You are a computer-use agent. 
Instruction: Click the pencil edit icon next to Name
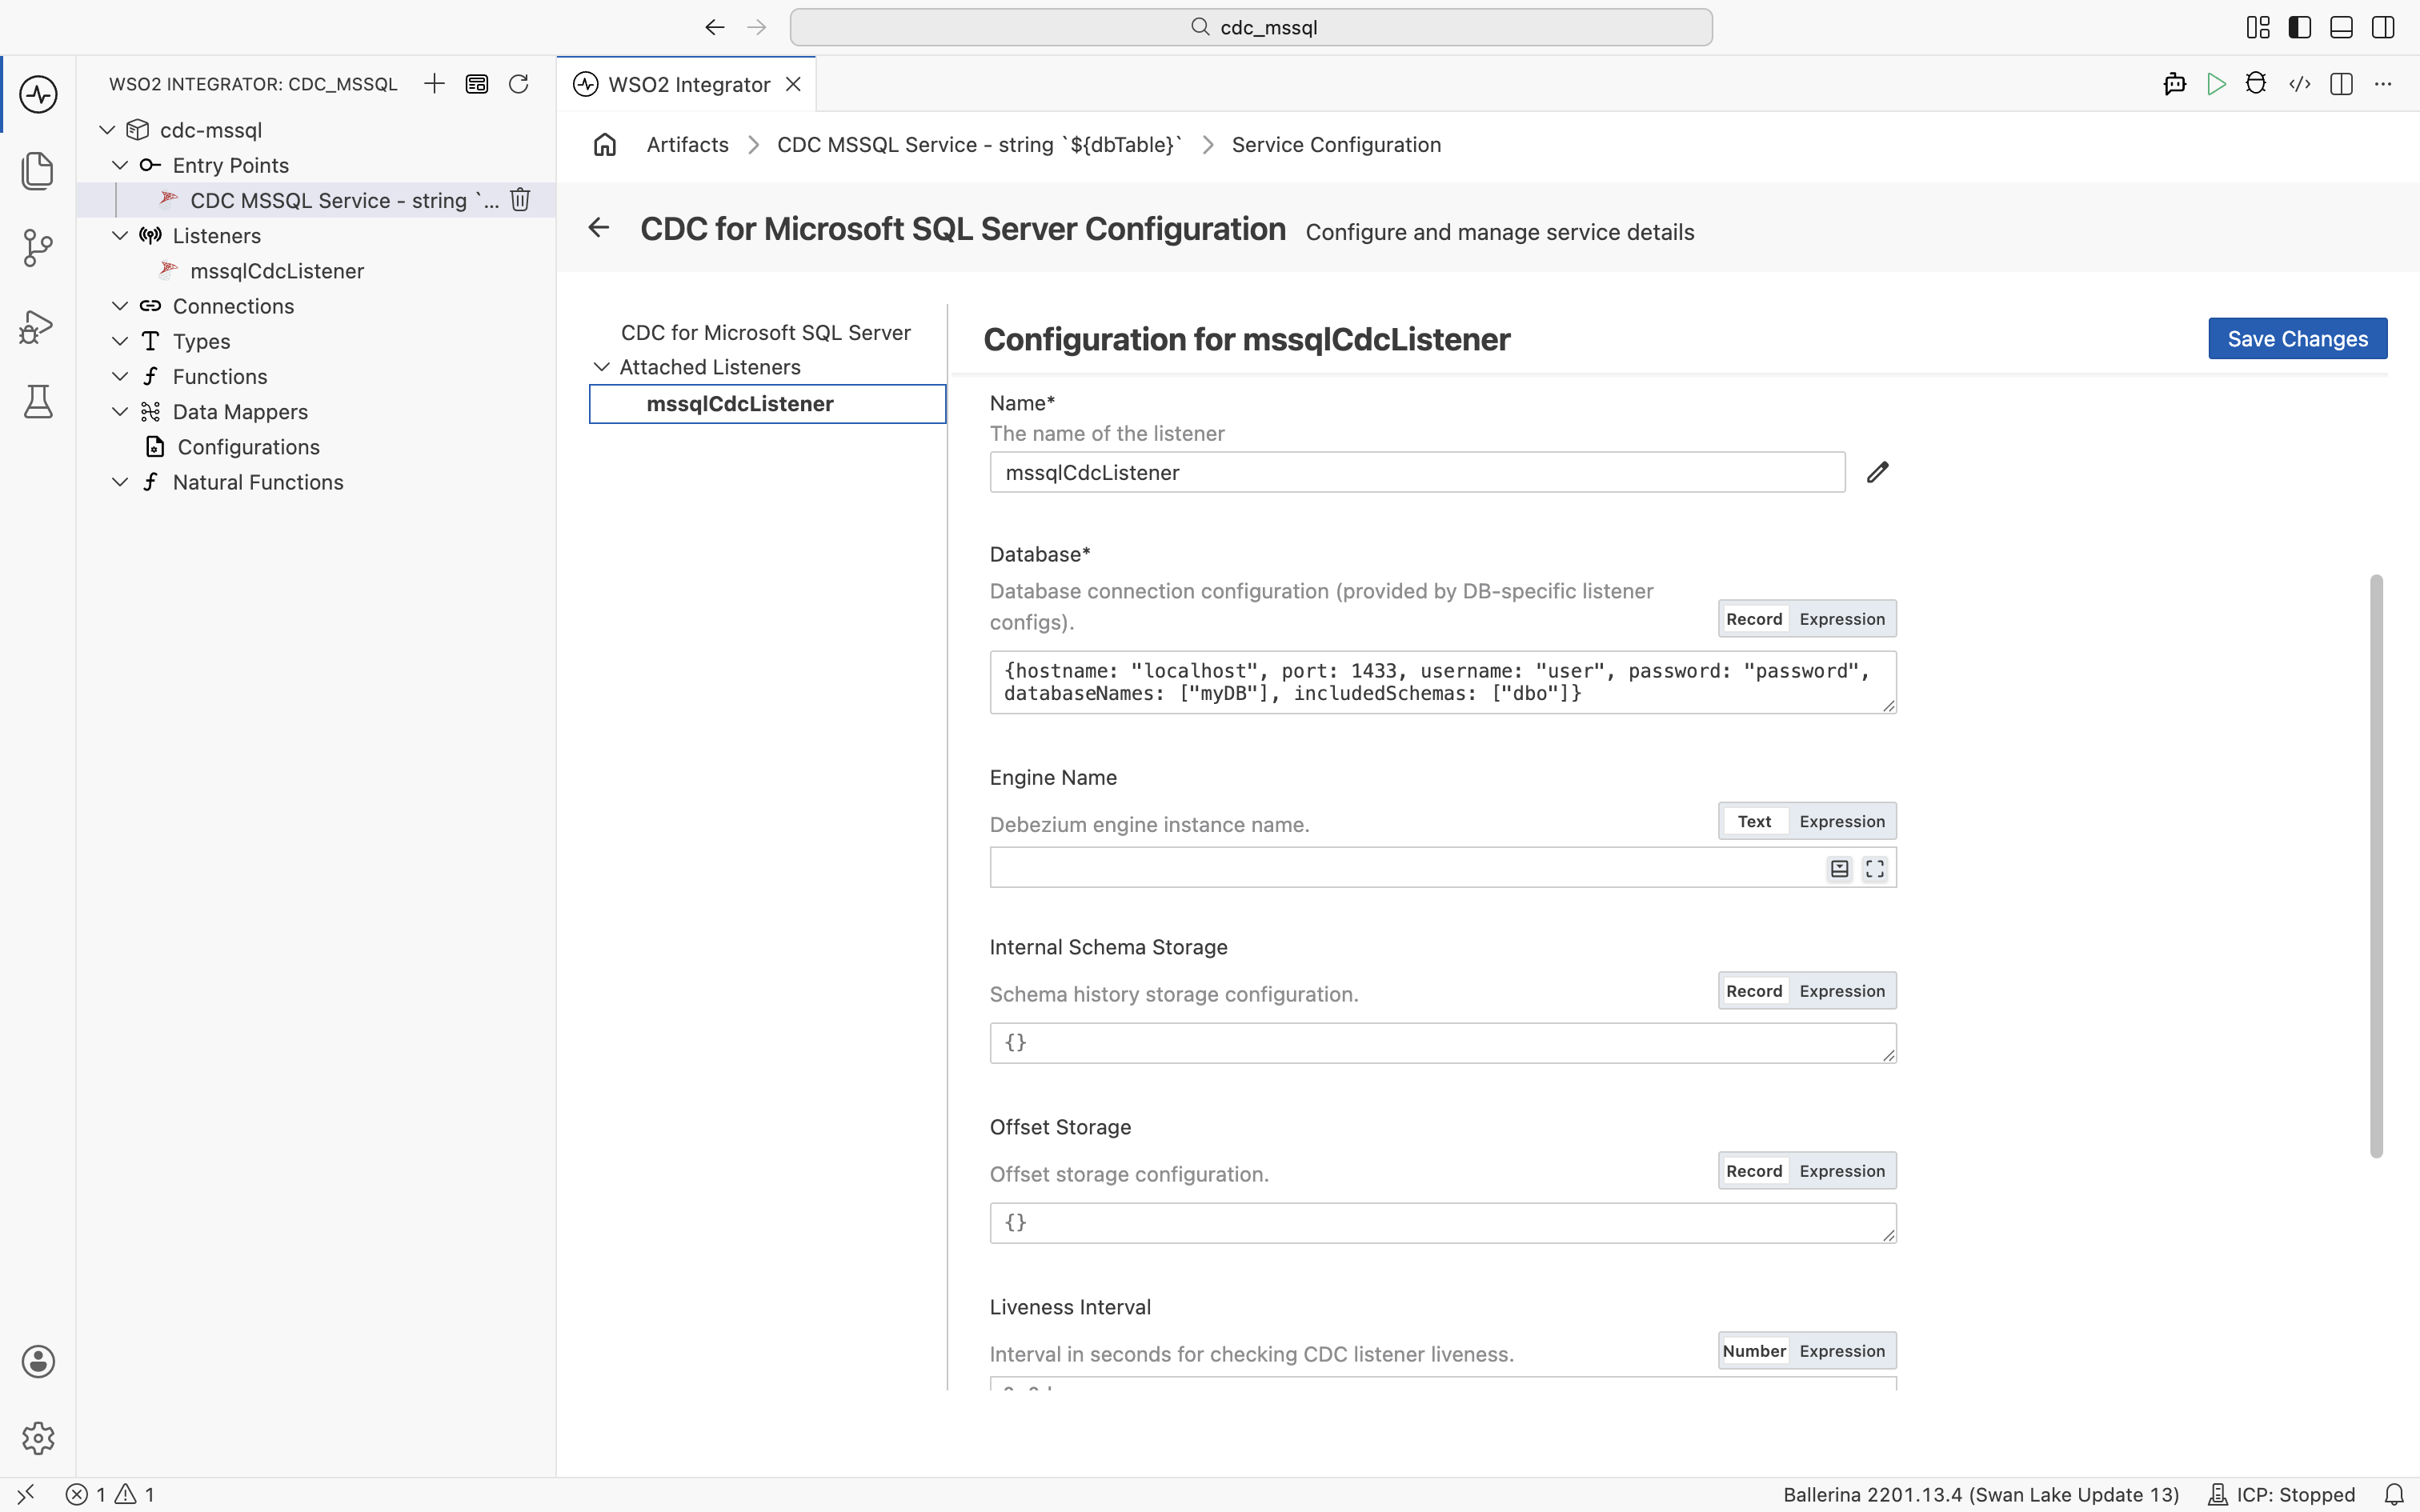pyautogui.click(x=1878, y=472)
